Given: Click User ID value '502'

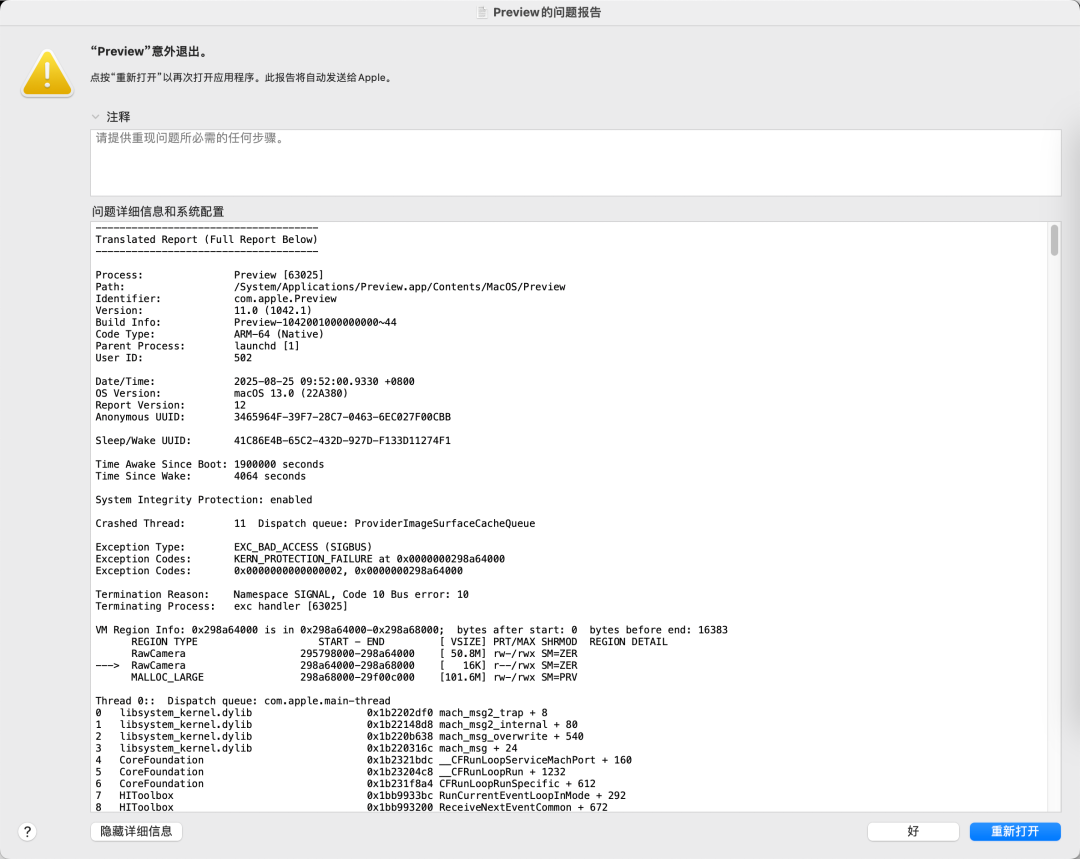Looking at the screenshot, I should [x=242, y=358].
